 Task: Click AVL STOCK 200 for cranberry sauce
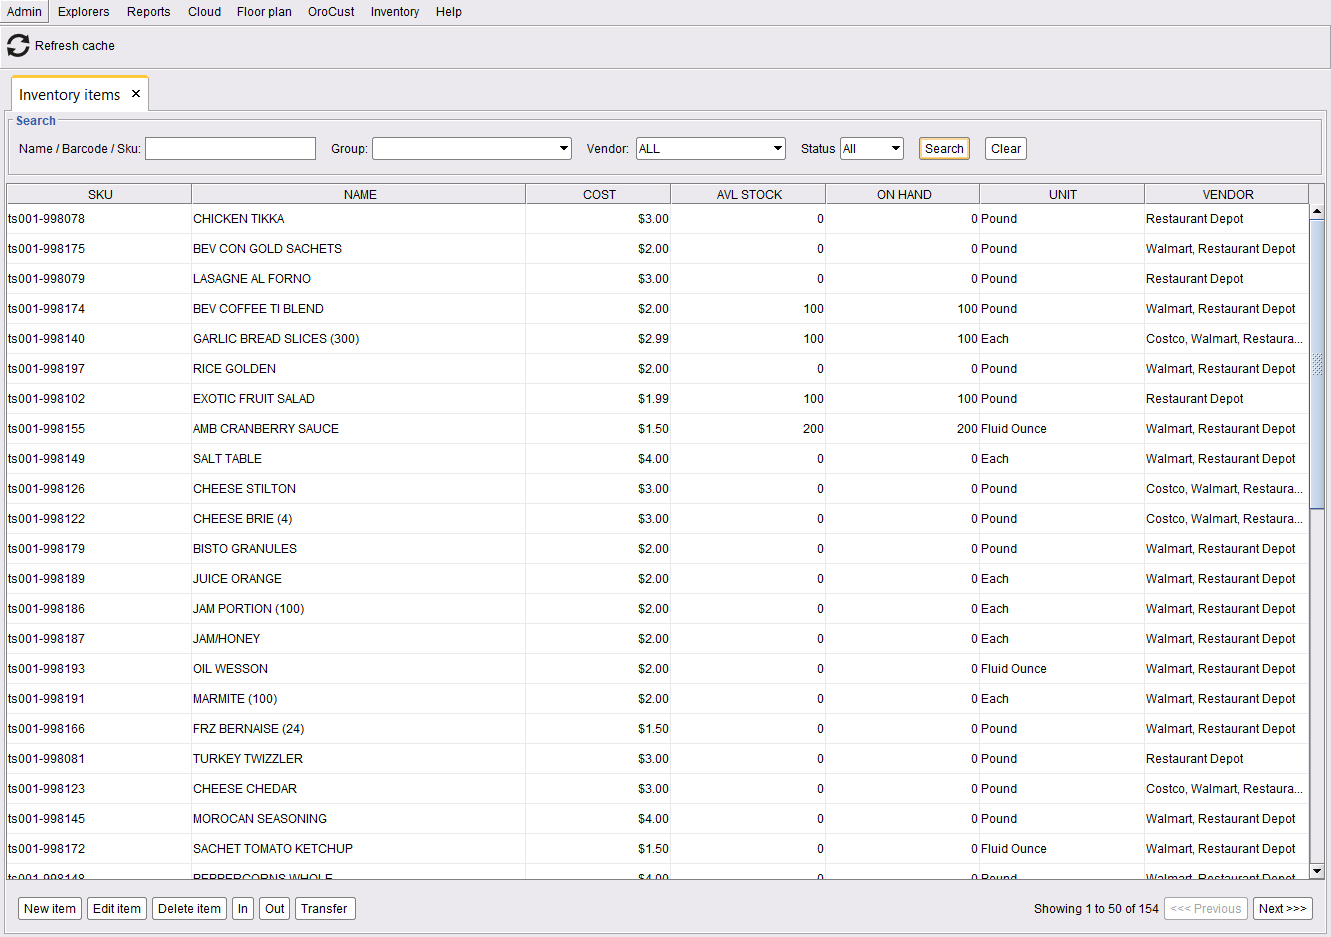tap(748, 429)
